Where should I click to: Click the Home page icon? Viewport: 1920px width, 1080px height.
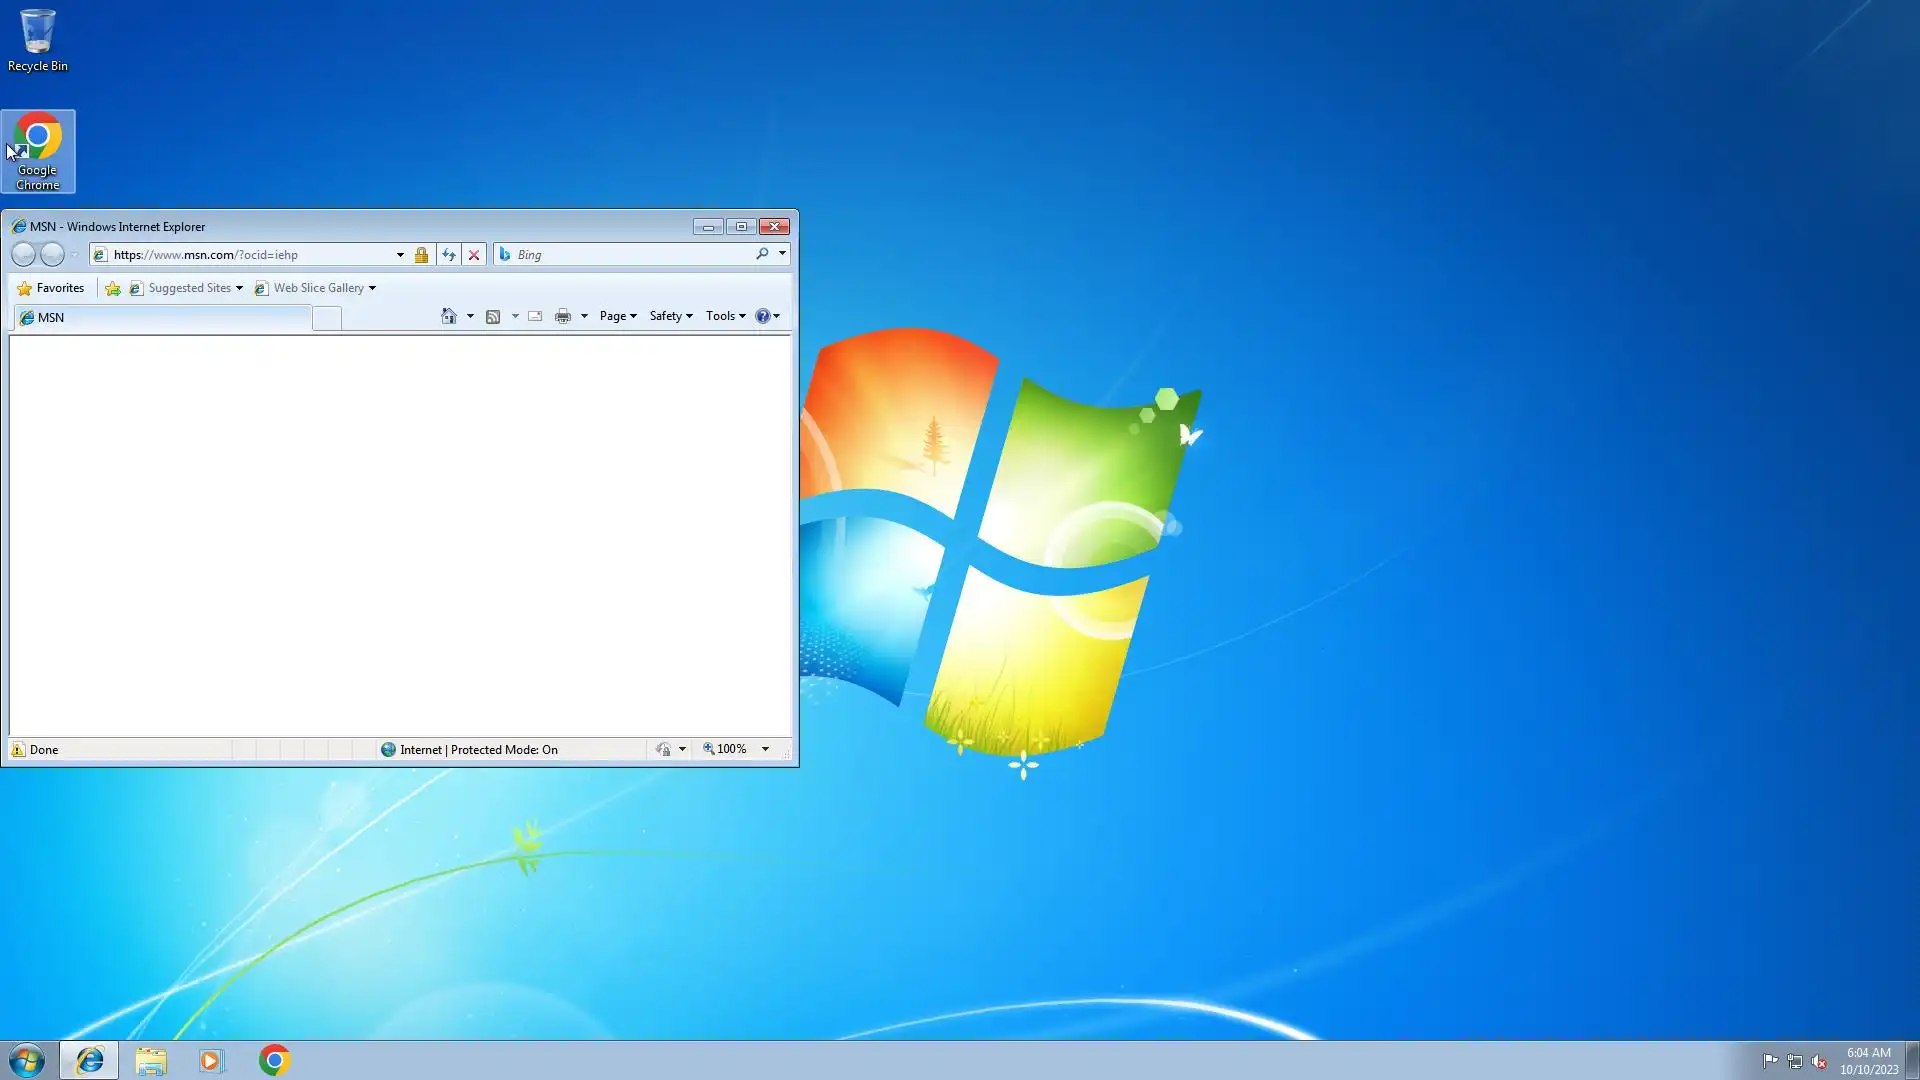point(449,316)
